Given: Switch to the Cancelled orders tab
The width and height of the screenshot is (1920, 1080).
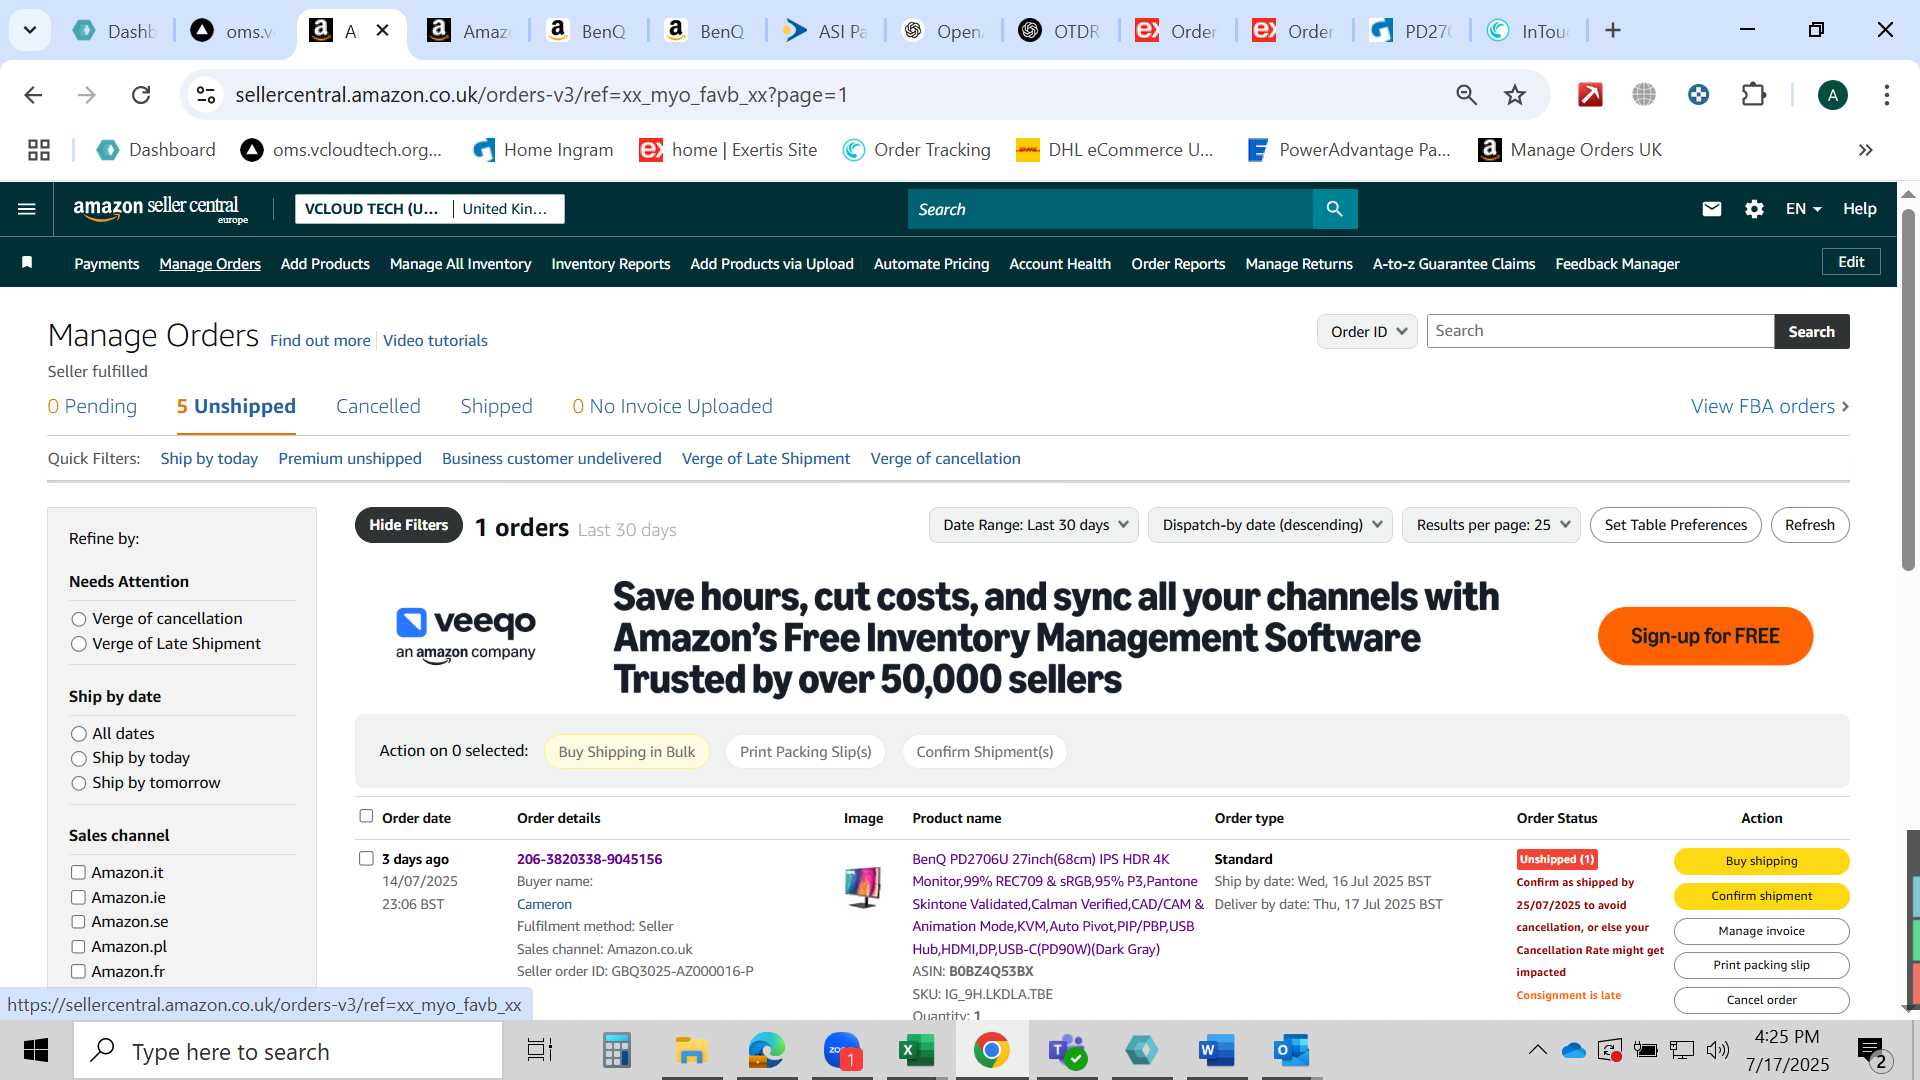Looking at the screenshot, I should pyautogui.click(x=378, y=406).
